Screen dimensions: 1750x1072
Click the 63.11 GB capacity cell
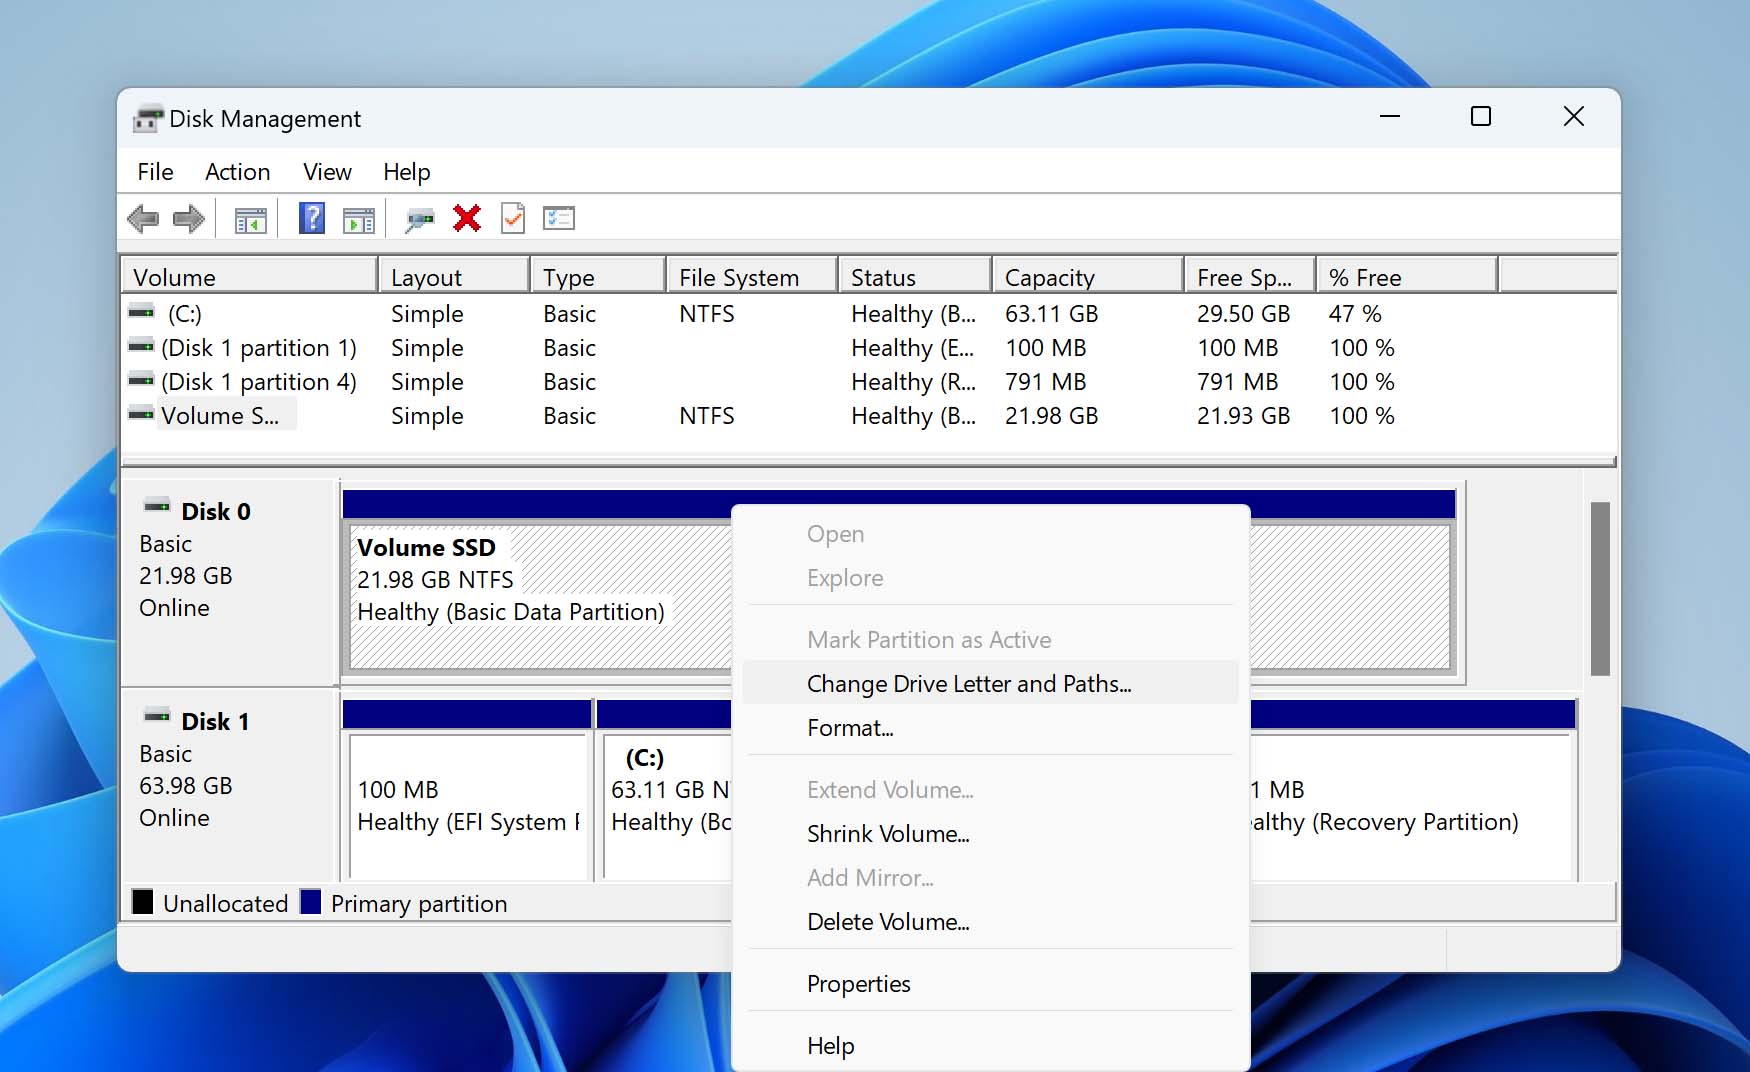coord(1051,313)
